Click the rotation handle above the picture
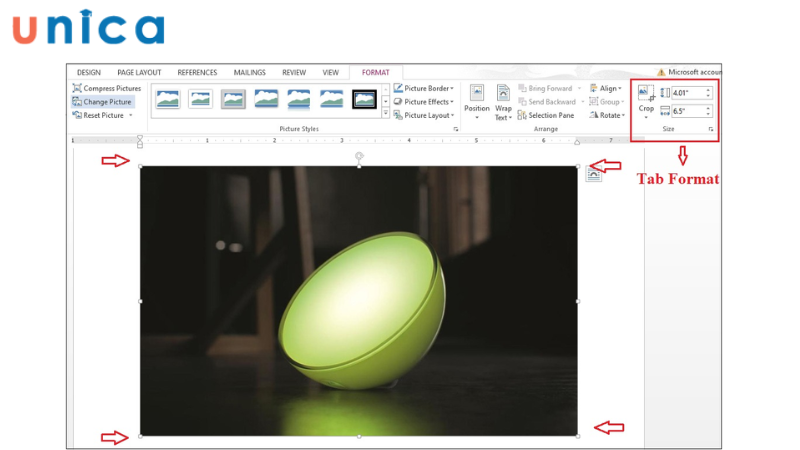The height and width of the screenshot is (450, 800). [x=359, y=156]
